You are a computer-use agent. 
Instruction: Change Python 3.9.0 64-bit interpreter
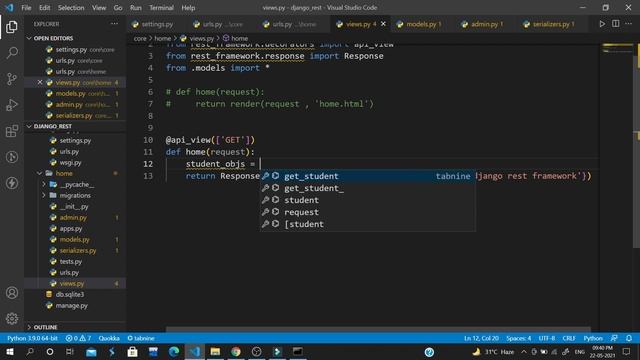[x=33, y=338]
